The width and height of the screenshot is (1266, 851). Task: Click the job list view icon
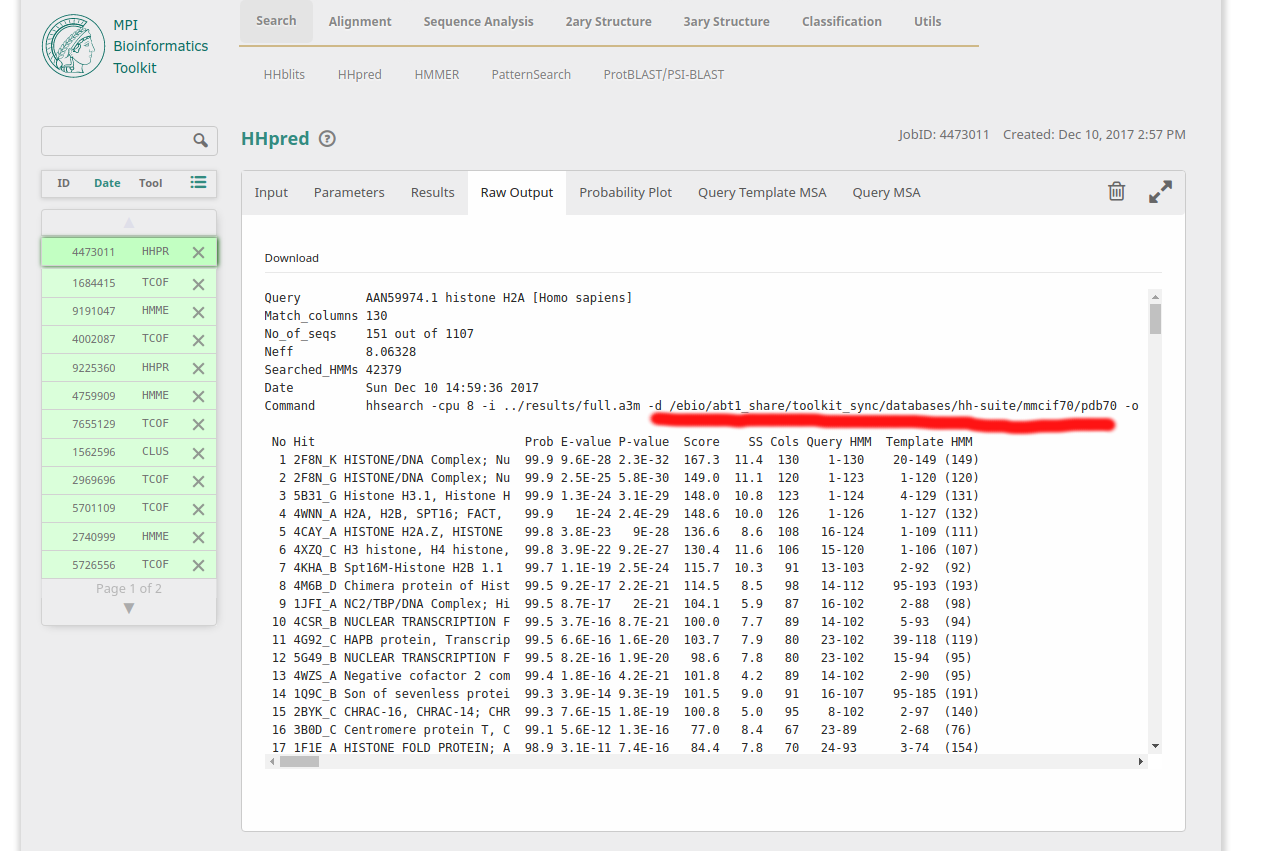[197, 183]
